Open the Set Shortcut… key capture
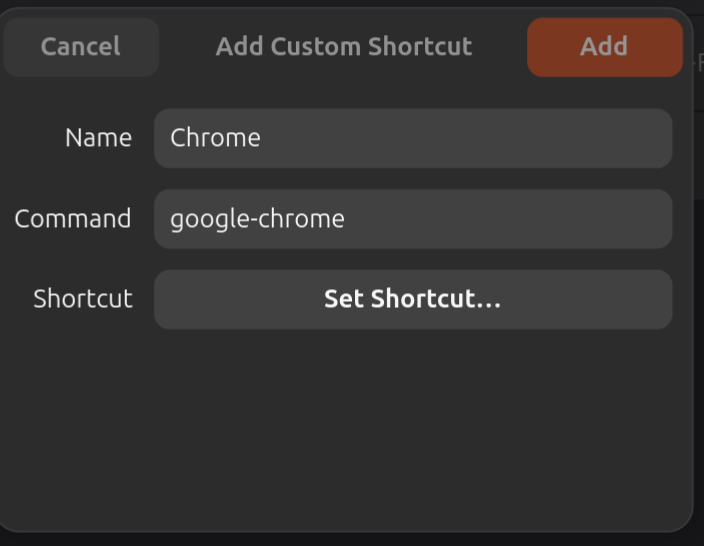The height and width of the screenshot is (546, 704). [x=413, y=299]
